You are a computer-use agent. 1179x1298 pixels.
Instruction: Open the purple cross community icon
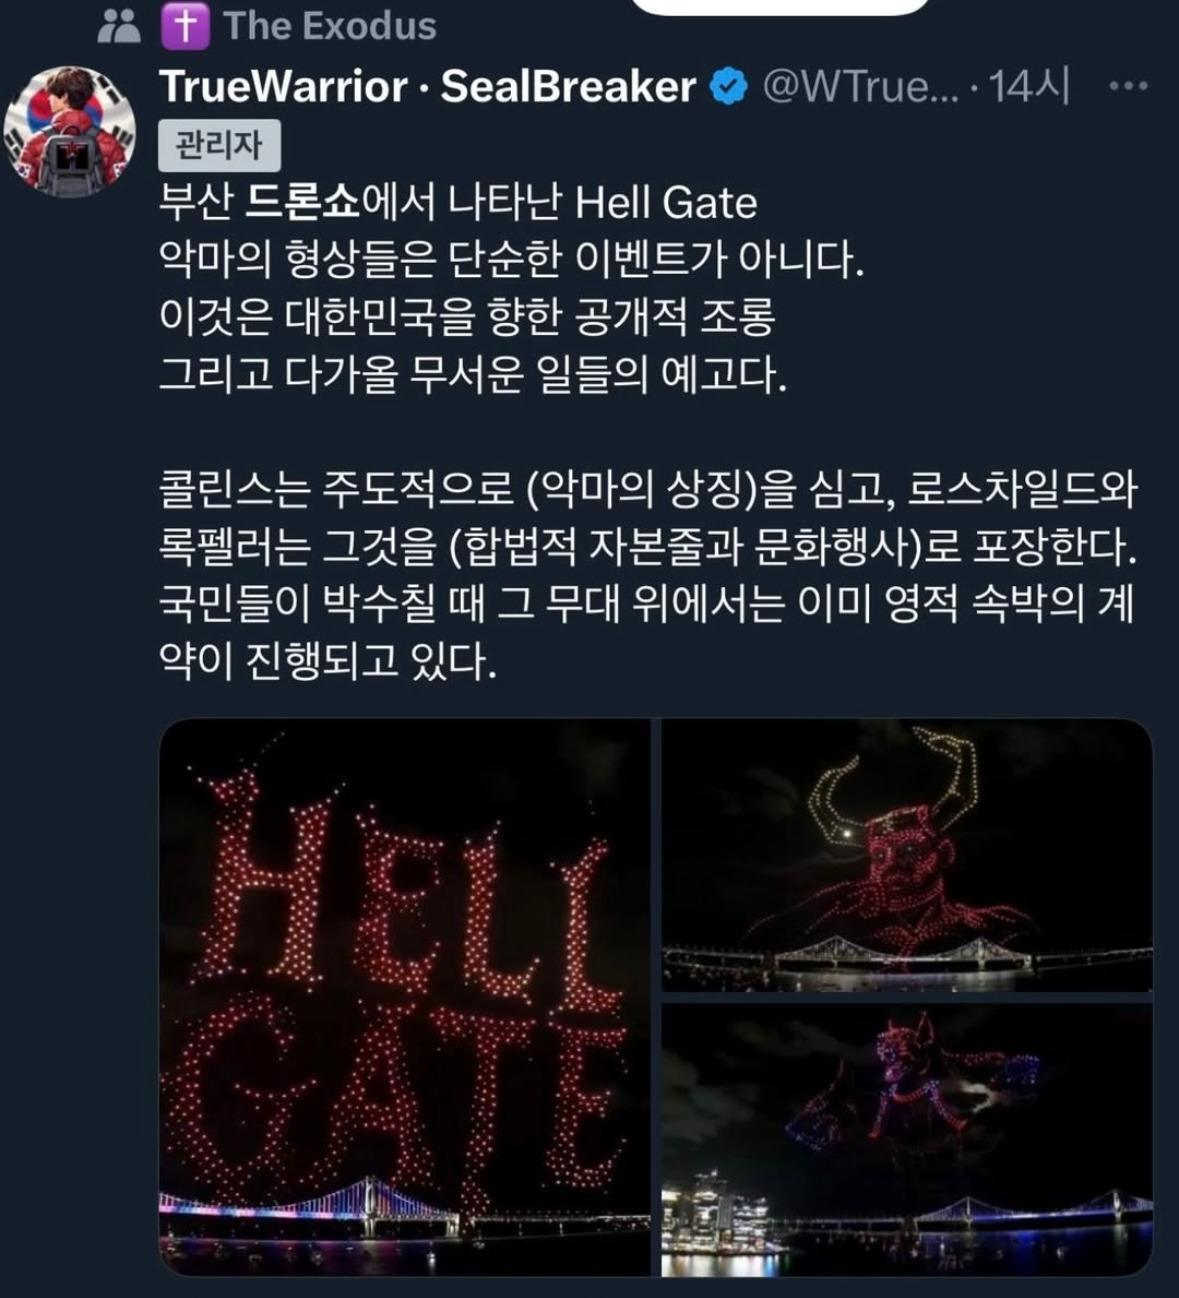tap(186, 26)
